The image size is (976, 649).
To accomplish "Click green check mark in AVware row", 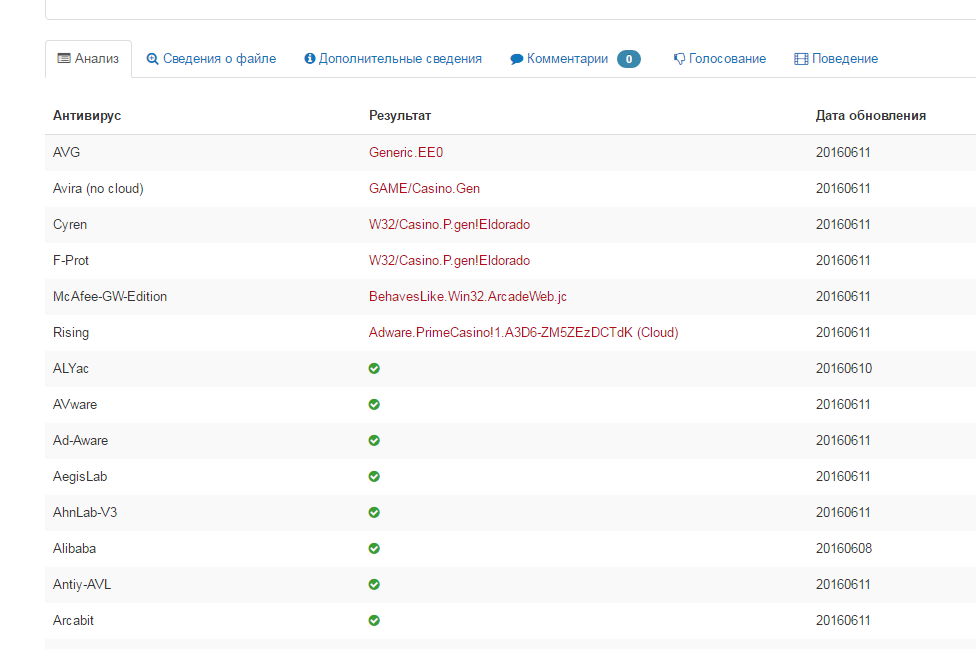I will tap(374, 404).
